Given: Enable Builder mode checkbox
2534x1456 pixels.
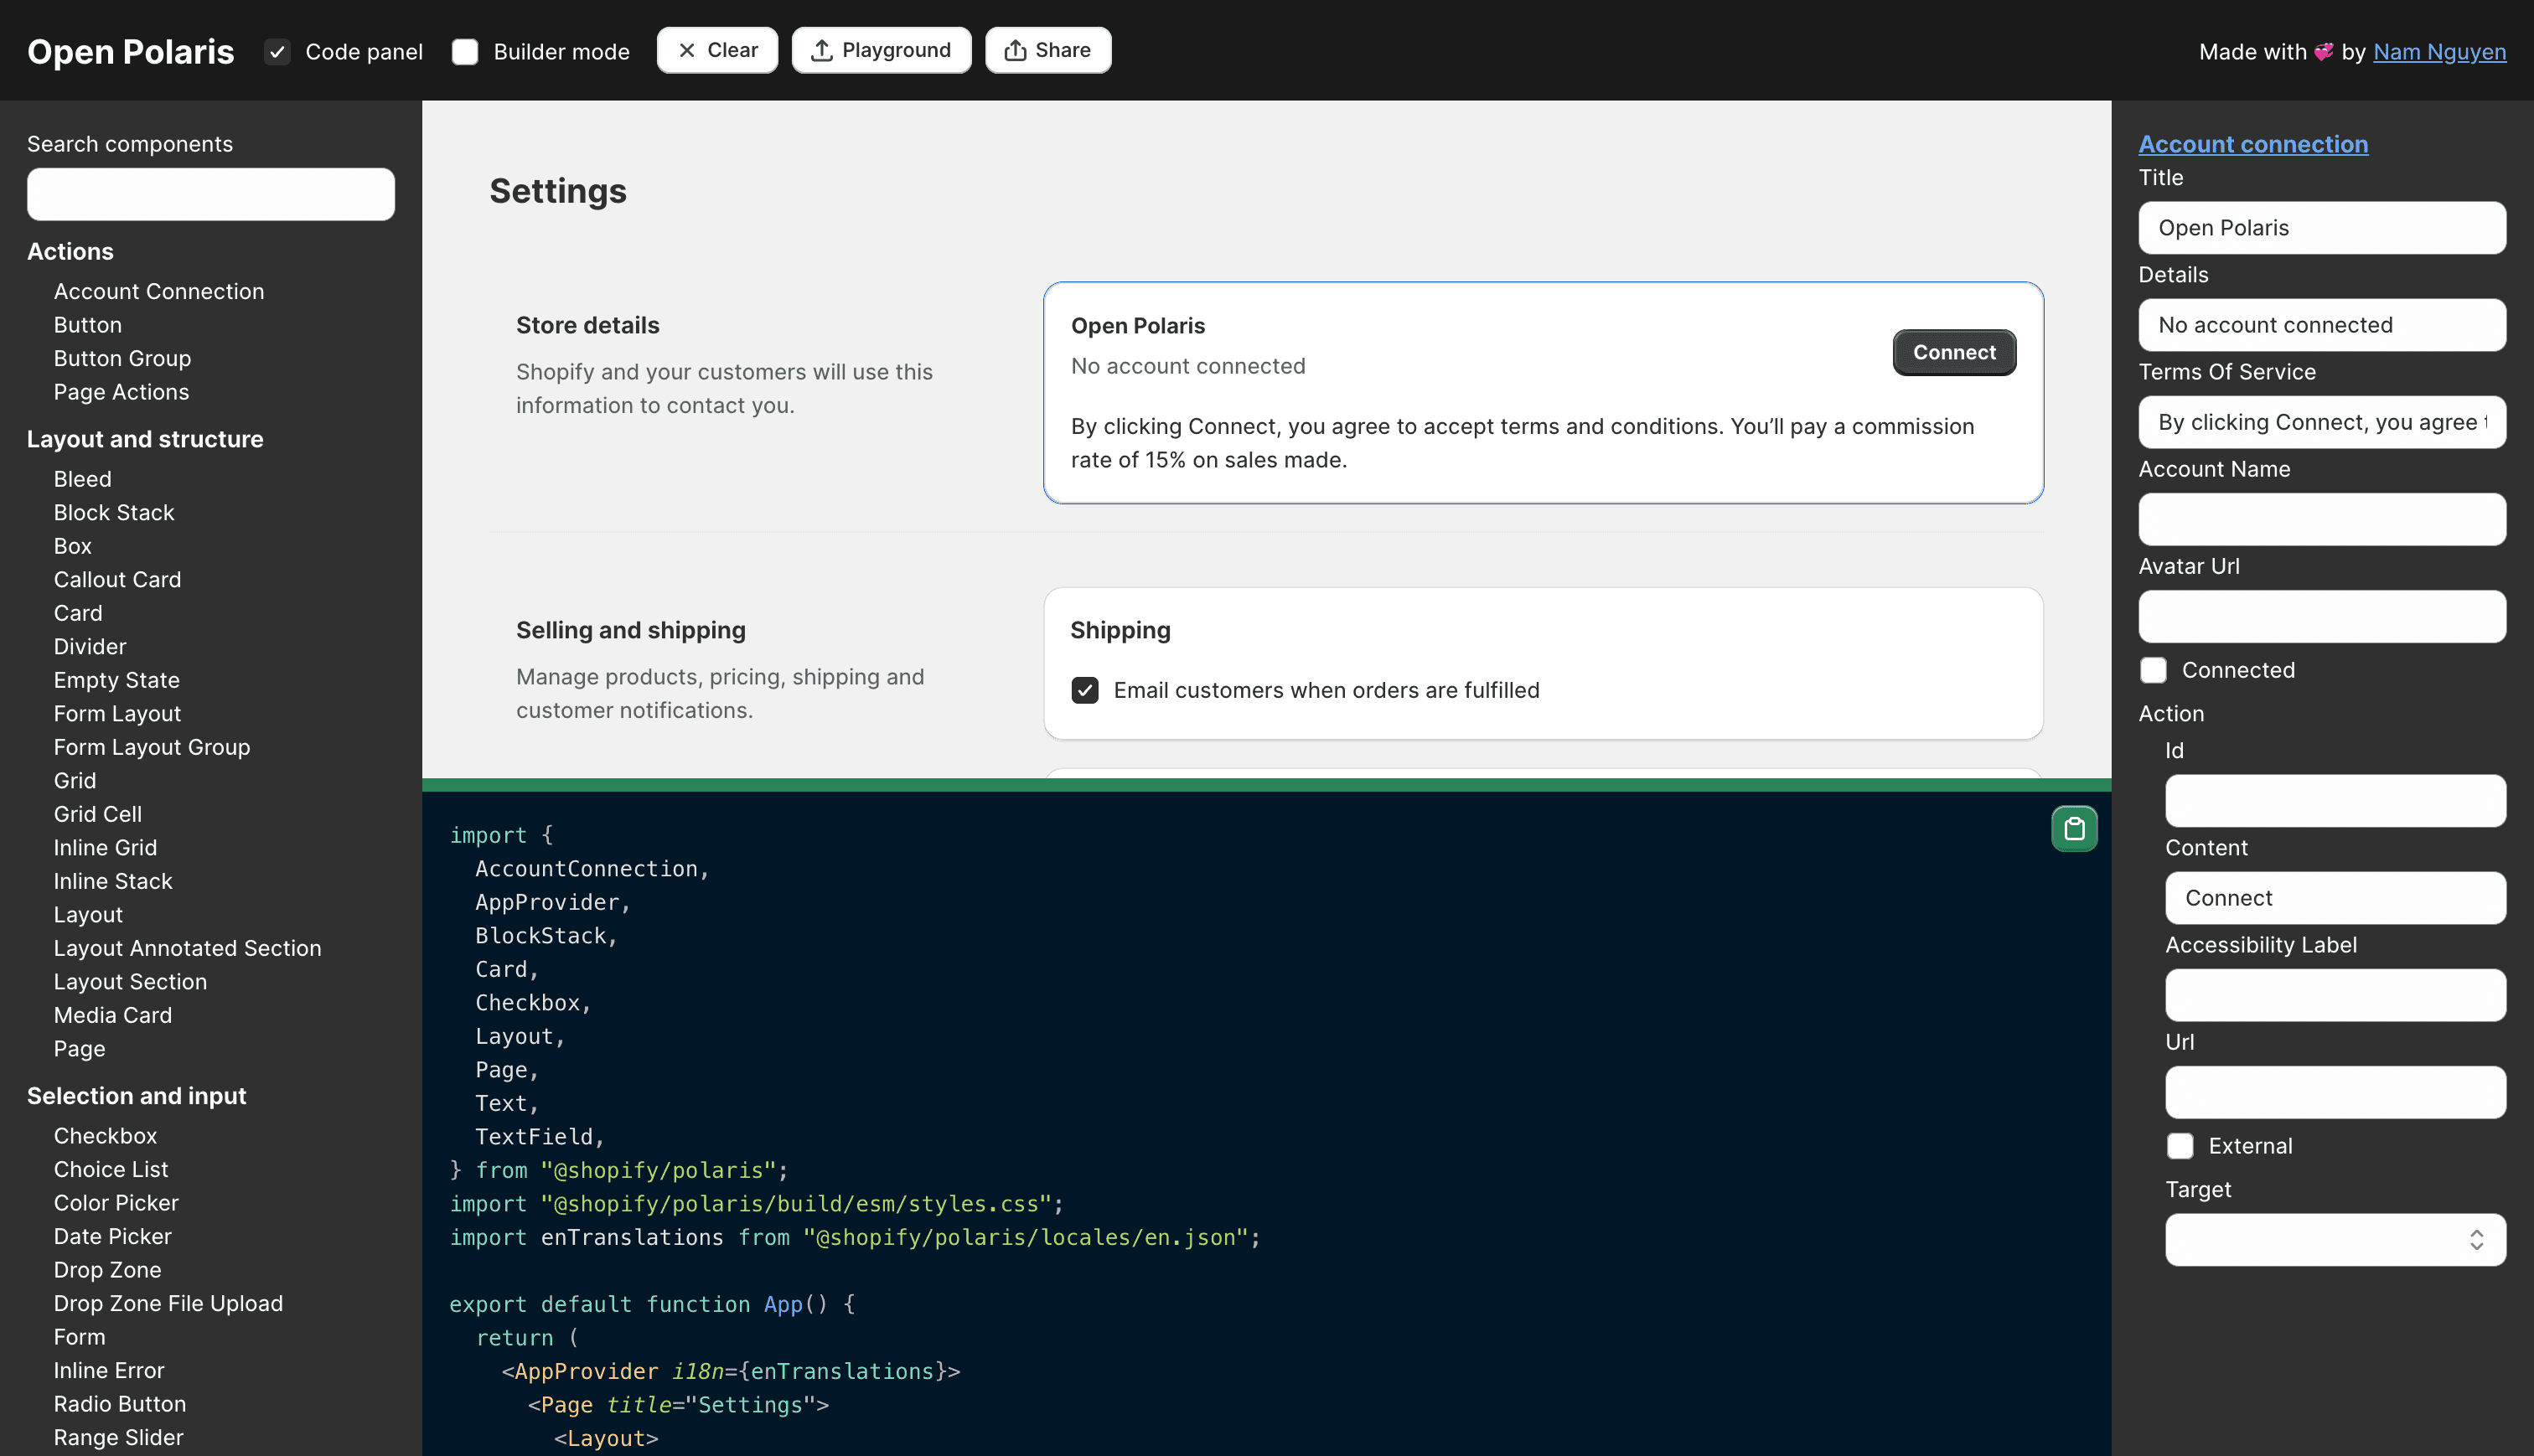Looking at the screenshot, I should coord(465,51).
